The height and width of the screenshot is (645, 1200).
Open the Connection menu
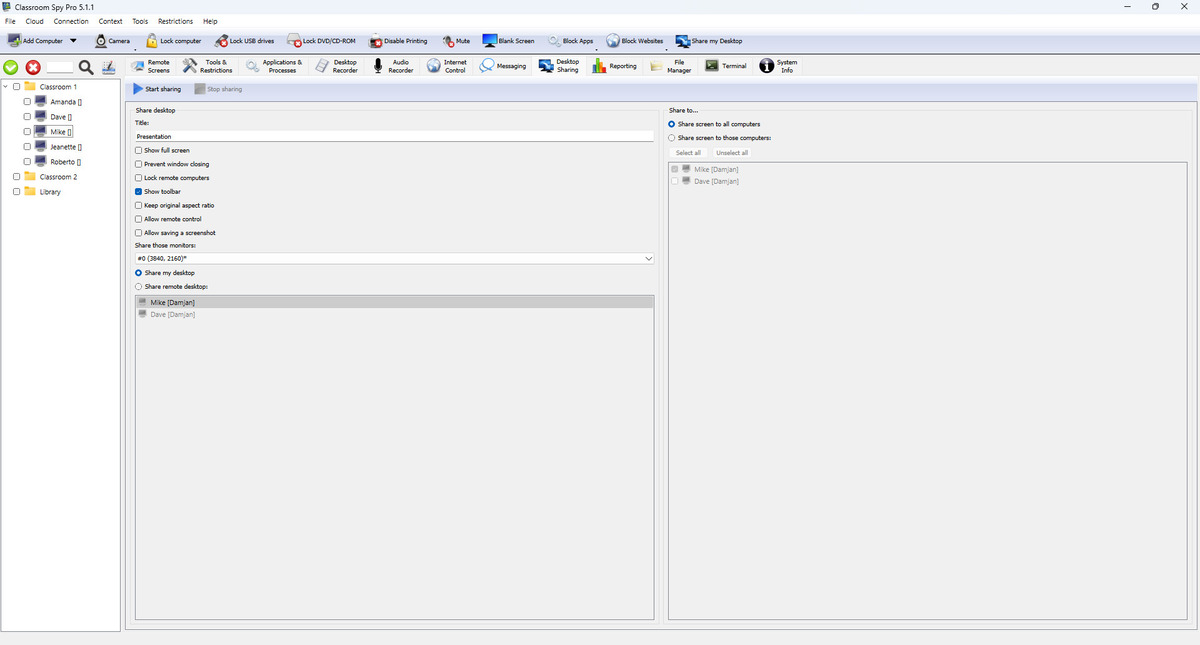coord(71,21)
